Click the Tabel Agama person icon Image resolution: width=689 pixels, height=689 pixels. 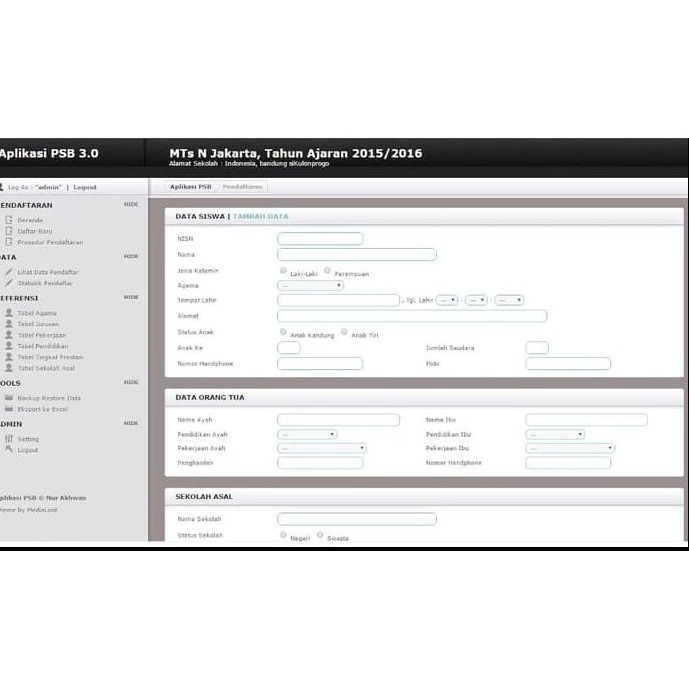click(x=8, y=313)
